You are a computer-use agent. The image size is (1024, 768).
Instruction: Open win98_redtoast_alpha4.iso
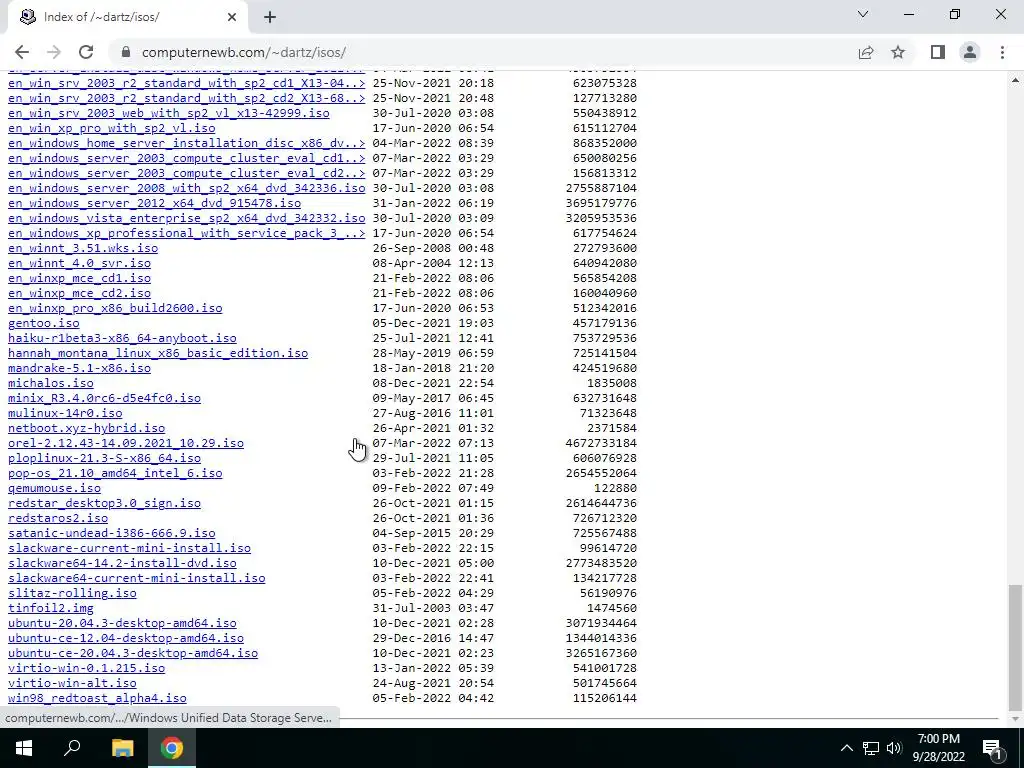pos(97,699)
